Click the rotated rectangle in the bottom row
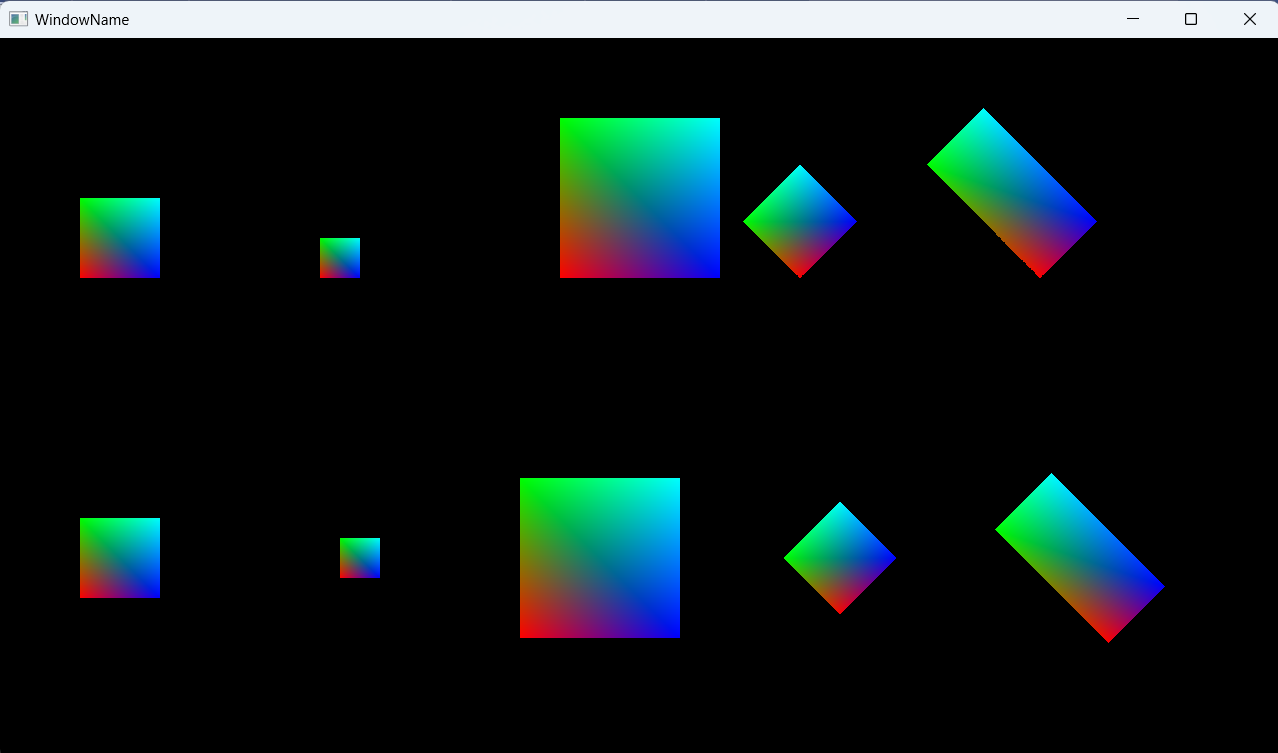Viewport: 1278px width, 753px height. coord(1080,558)
